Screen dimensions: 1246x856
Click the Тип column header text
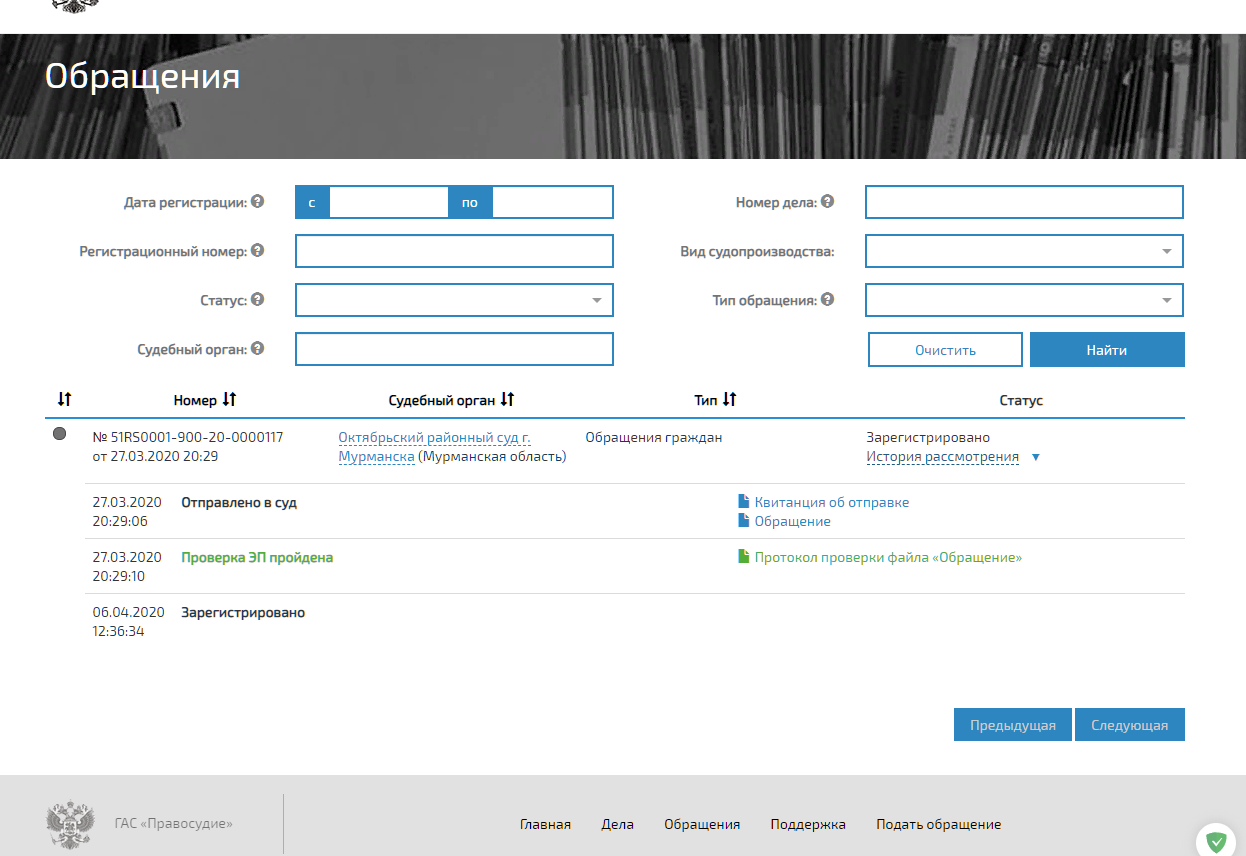pyautogui.click(x=706, y=400)
